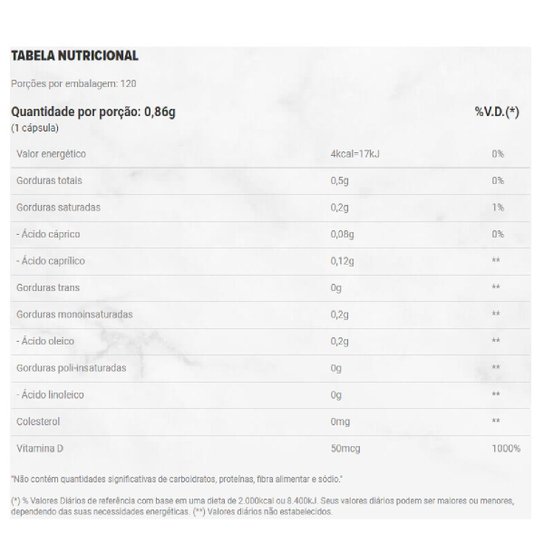Click the 50mcg Vitamina D amount
The width and height of the screenshot is (544, 544).
tap(345, 448)
